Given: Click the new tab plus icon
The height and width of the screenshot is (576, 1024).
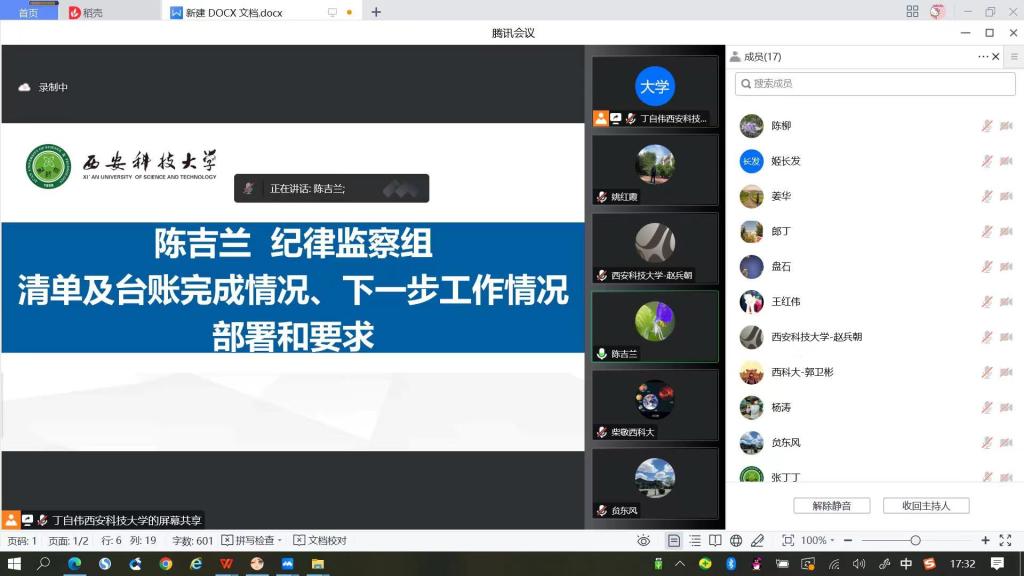Looking at the screenshot, I should pos(376,12).
